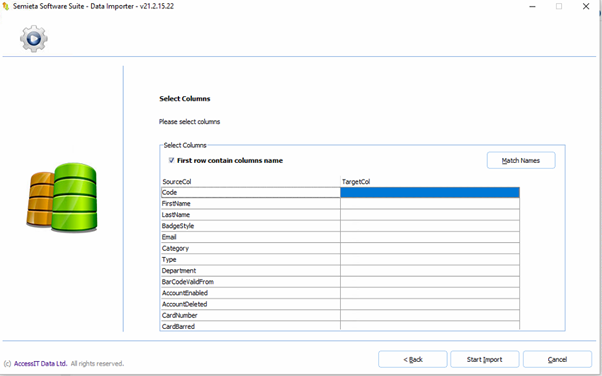Image resolution: width=602 pixels, height=376 pixels.
Task: Click the green and orange database icon
Action: [x=62, y=197]
